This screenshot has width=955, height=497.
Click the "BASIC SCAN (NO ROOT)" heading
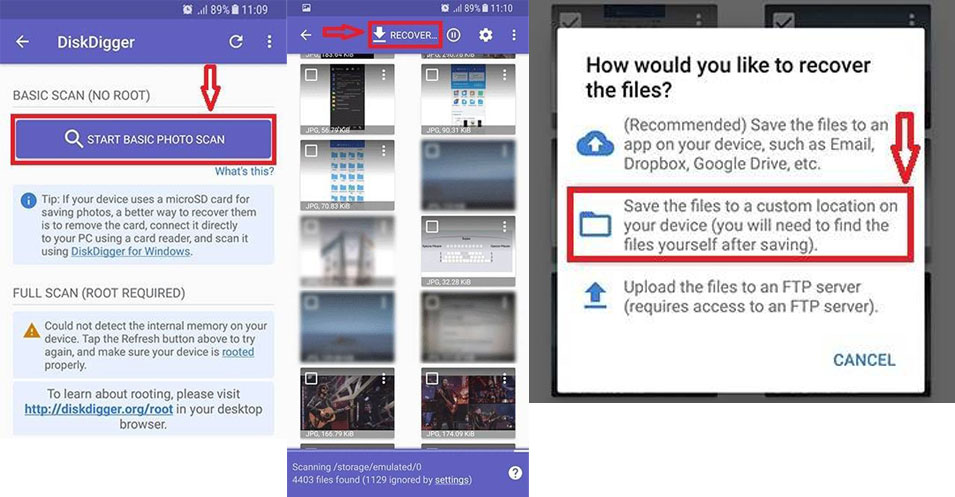point(81,96)
